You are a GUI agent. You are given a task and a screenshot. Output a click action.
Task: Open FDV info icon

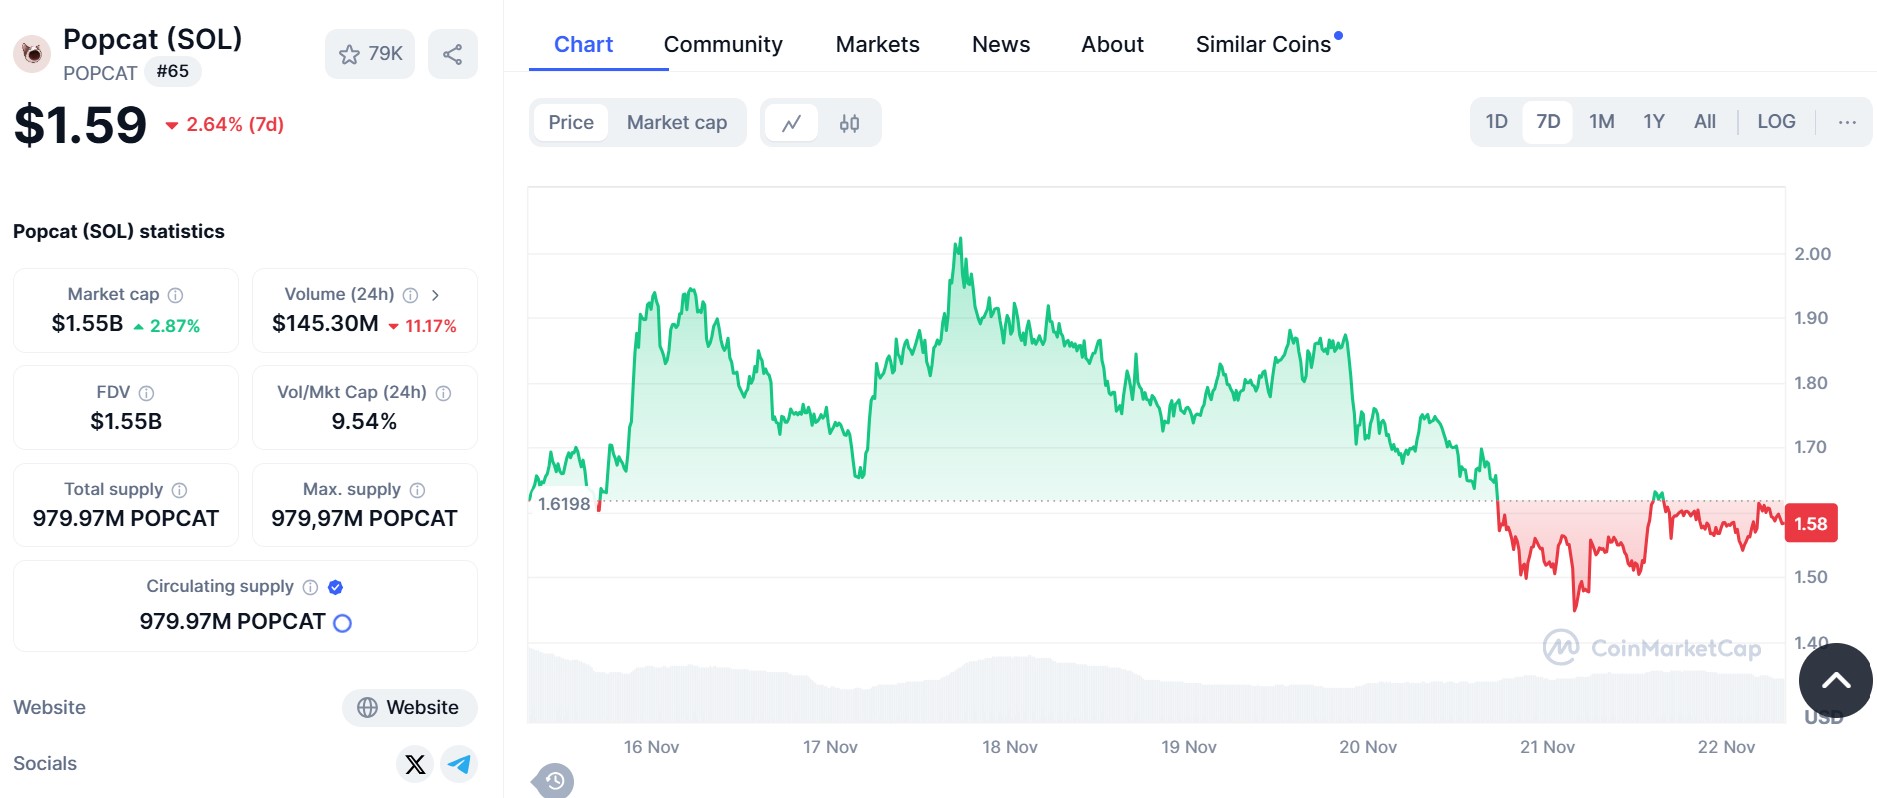146,393
